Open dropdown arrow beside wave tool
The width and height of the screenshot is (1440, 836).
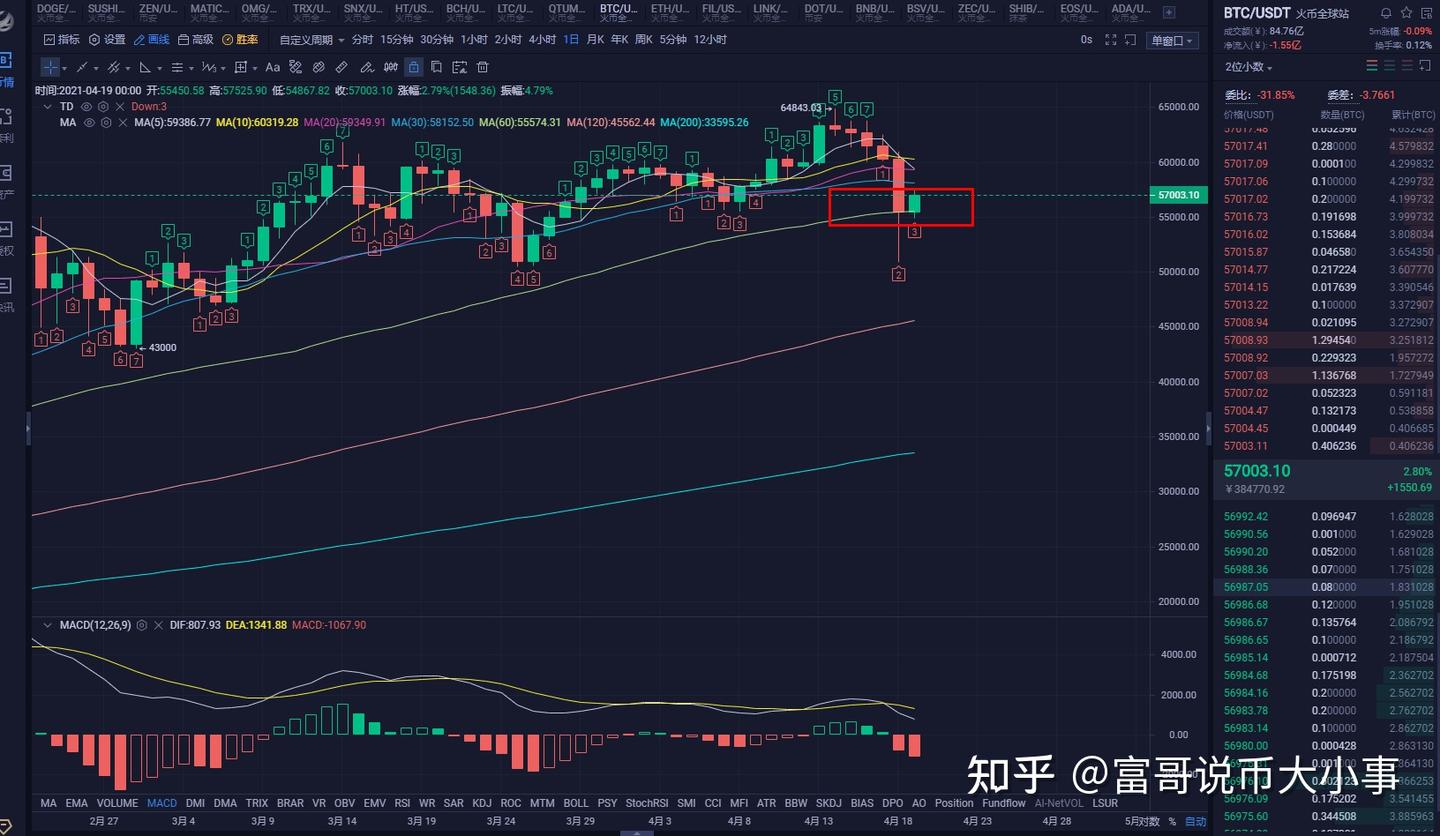[222, 68]
